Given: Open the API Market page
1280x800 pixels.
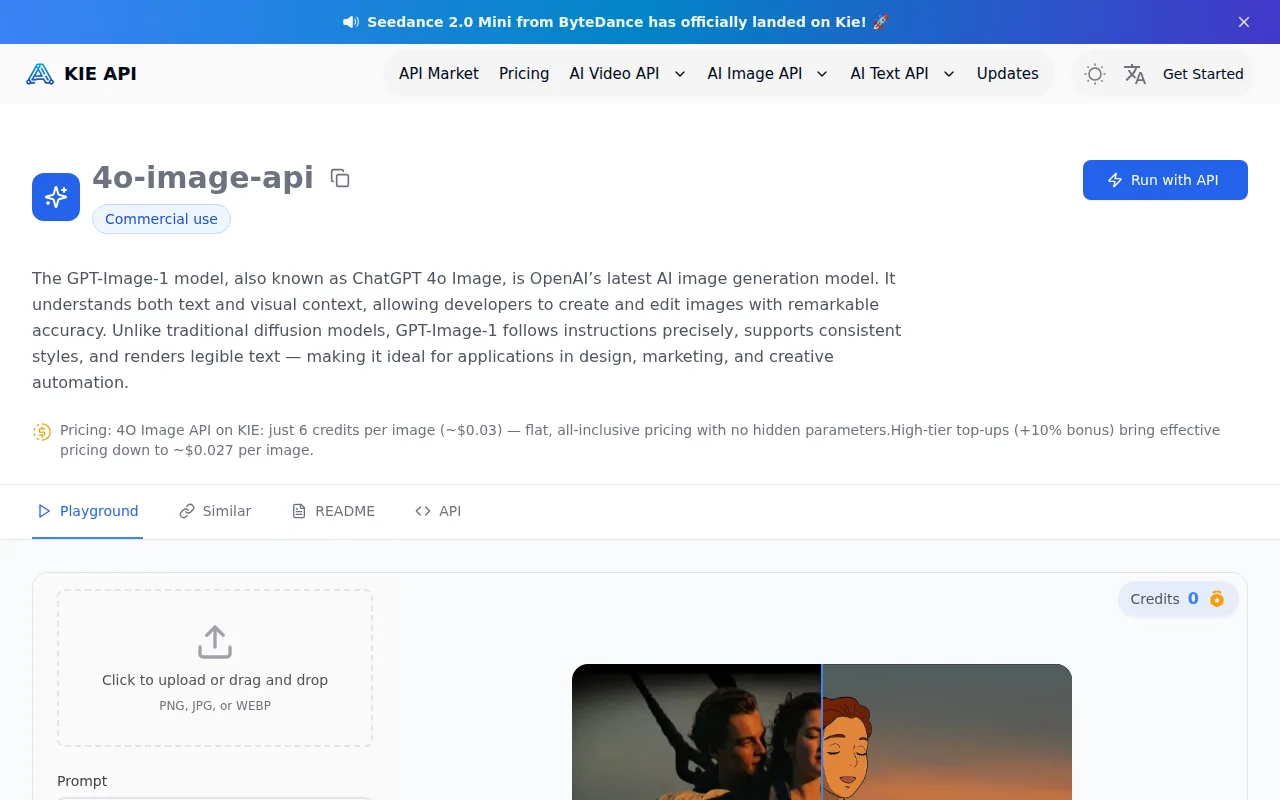Looking at the screenshot, I should click(439, 74).
